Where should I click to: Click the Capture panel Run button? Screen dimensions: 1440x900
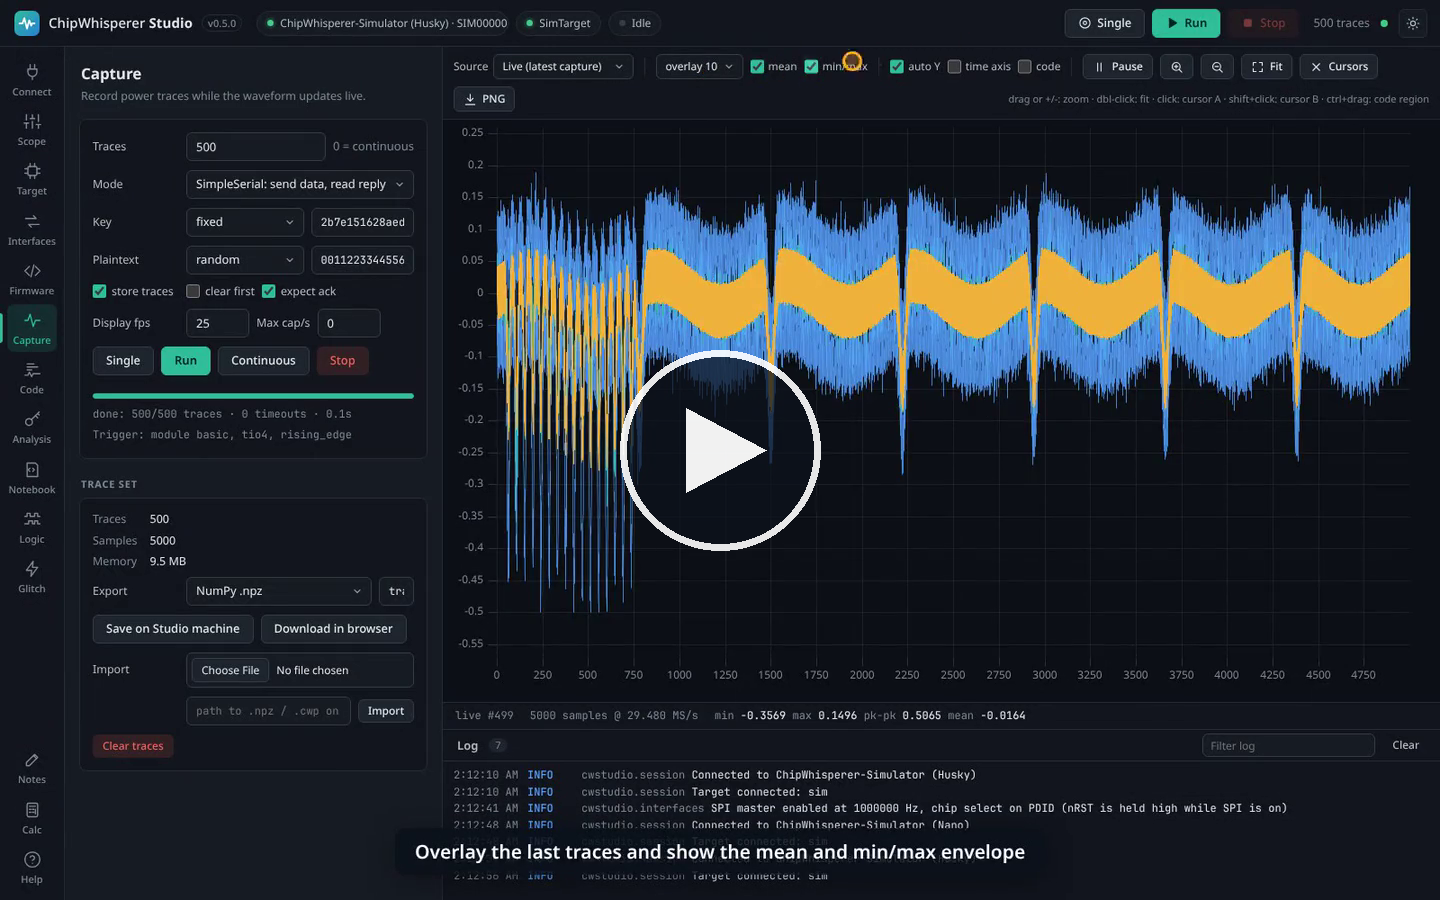click(x=186, y=361)
